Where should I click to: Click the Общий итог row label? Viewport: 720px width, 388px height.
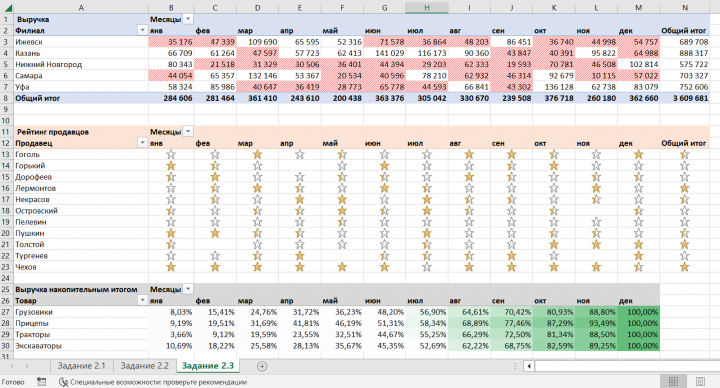point(38,98)
